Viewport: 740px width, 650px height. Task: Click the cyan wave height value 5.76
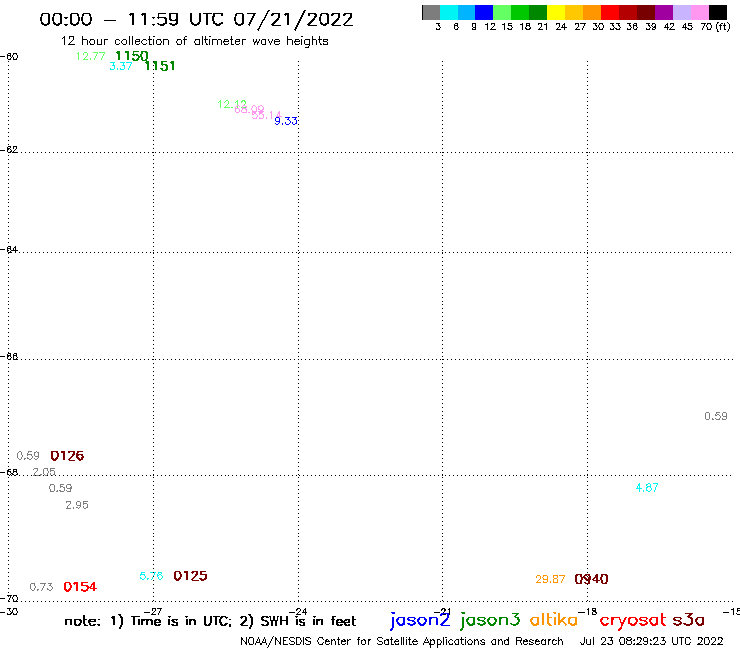[x=151, y=576]
